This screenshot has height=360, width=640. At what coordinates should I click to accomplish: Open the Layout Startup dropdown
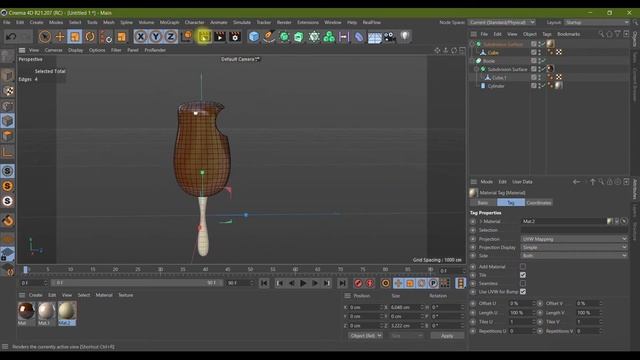coord(596,22)
